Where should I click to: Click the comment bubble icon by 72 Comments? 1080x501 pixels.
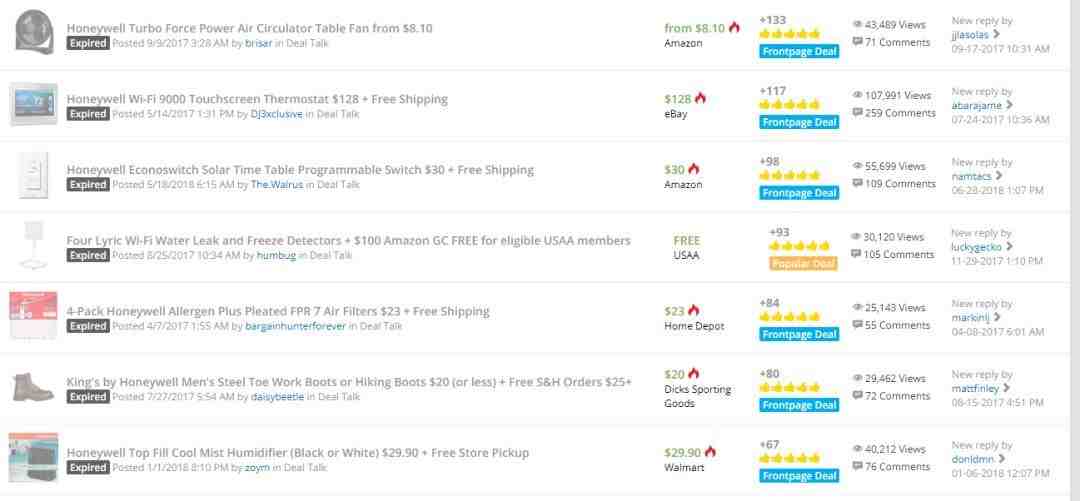click(857, 396)
